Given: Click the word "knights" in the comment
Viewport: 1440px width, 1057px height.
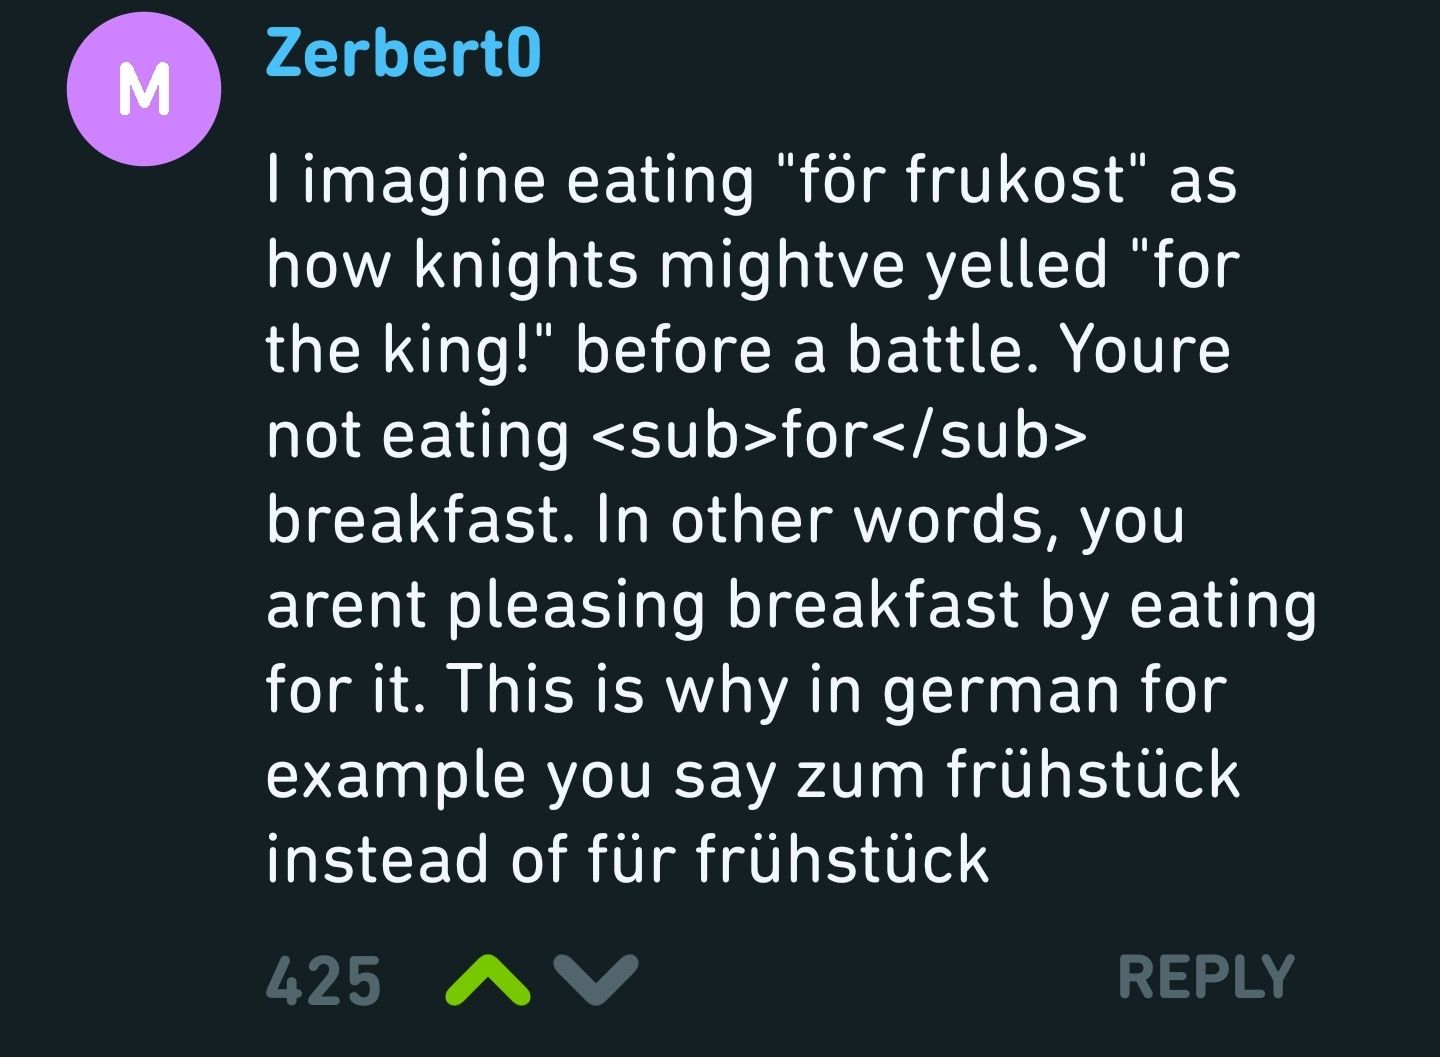Looking at the screenshot, I should [525, 266].
